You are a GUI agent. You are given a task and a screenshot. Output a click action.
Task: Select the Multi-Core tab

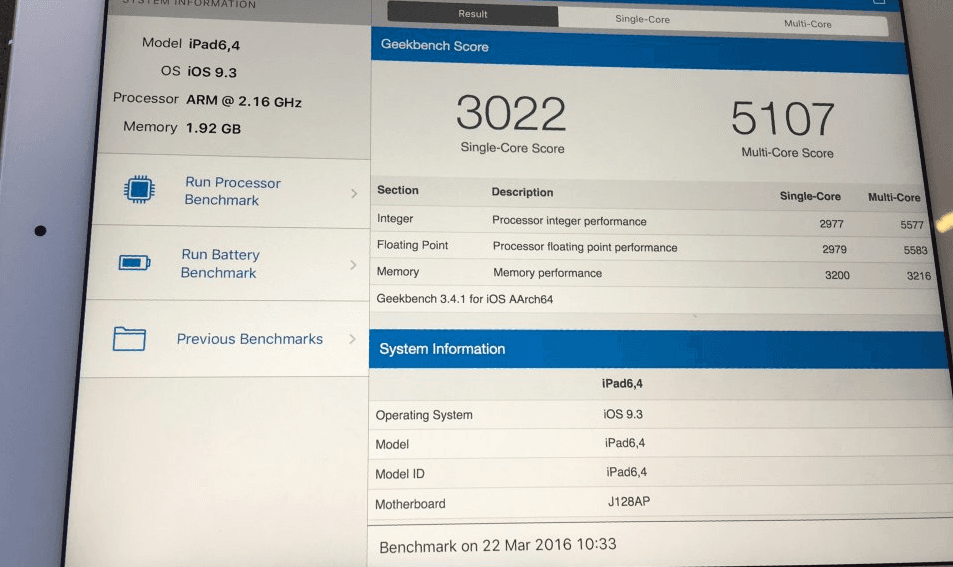pos(807,23)
